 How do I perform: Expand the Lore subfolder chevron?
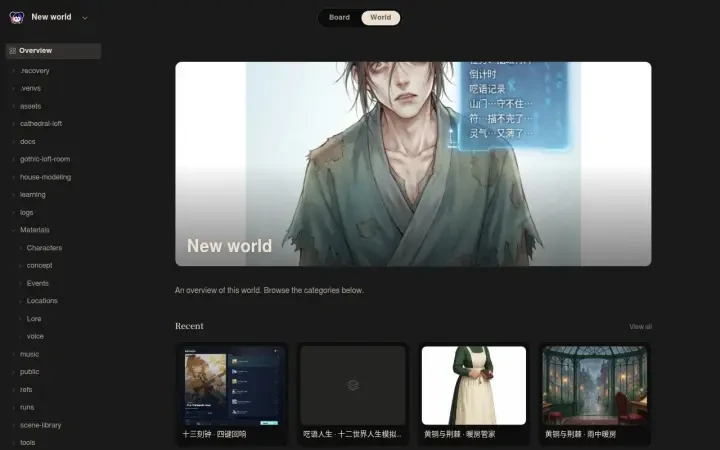click(x=20, y=319)
